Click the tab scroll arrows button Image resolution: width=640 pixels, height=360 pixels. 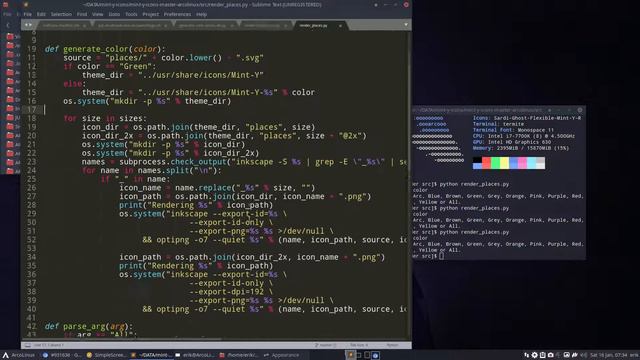tap(28, 25)
